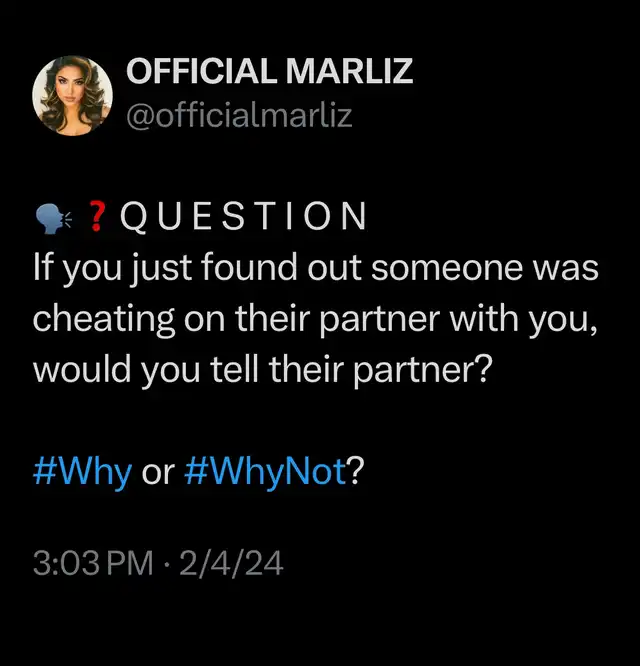Open the @officialmarliz handle
This screenshot has width=640, height=666.
[x=239, y=115]
